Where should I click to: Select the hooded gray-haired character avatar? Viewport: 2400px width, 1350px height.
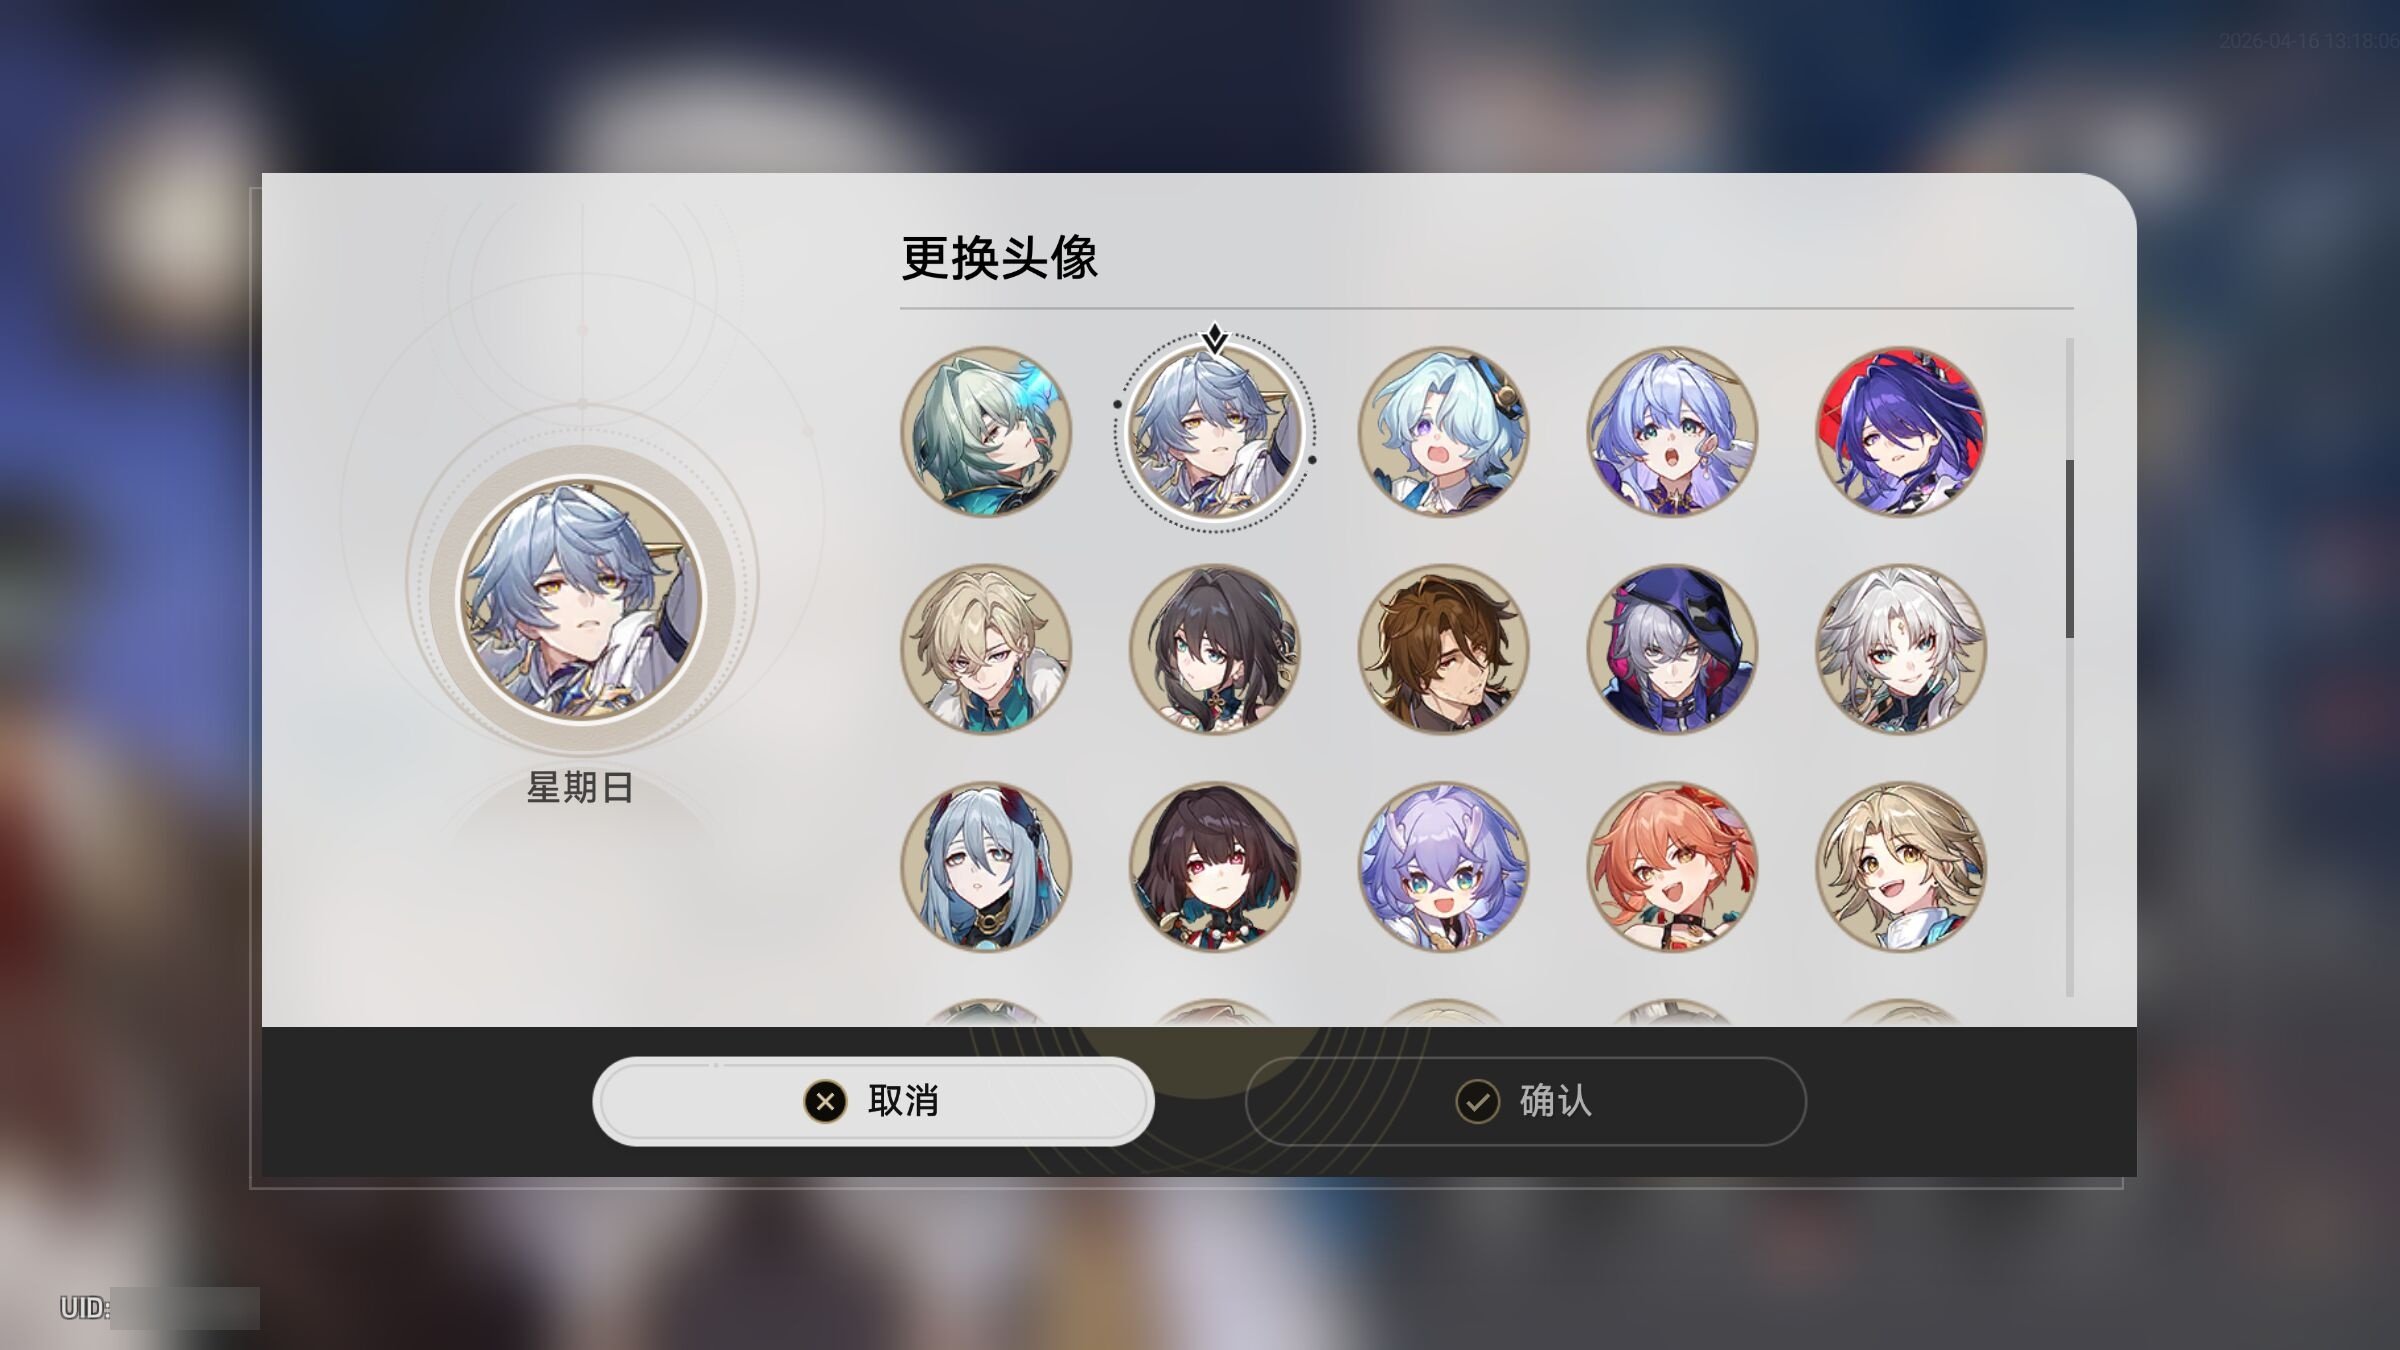click(x=1672, y=649)
